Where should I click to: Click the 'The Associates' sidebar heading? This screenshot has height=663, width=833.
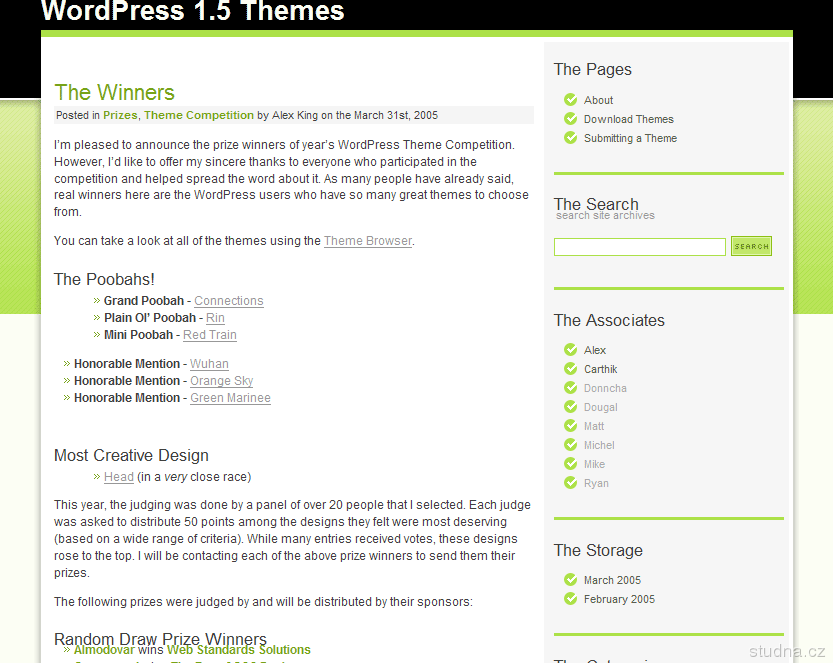pos(609,320)
